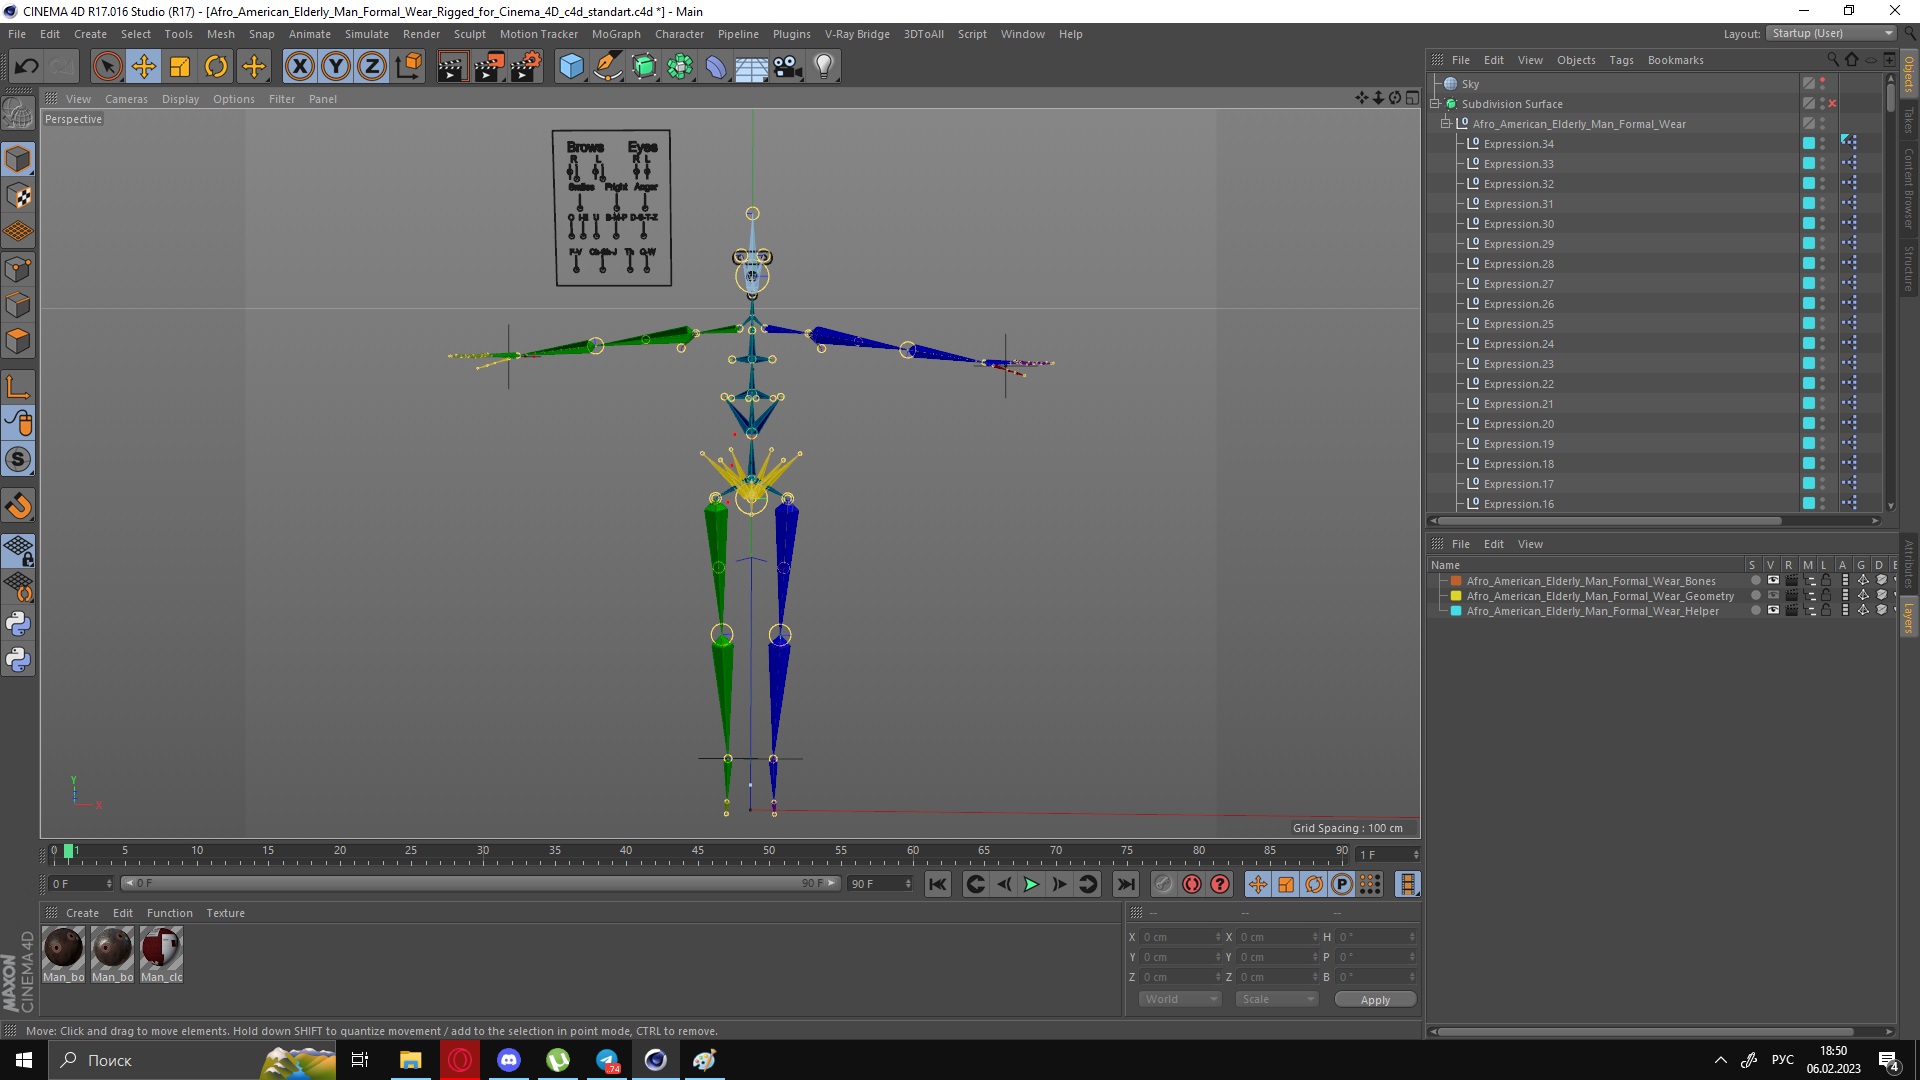The width and height of the screenshot is (1920, 1080).
Task: Open the Scale mode dropdown
Action: click(x=1277, y=999)
